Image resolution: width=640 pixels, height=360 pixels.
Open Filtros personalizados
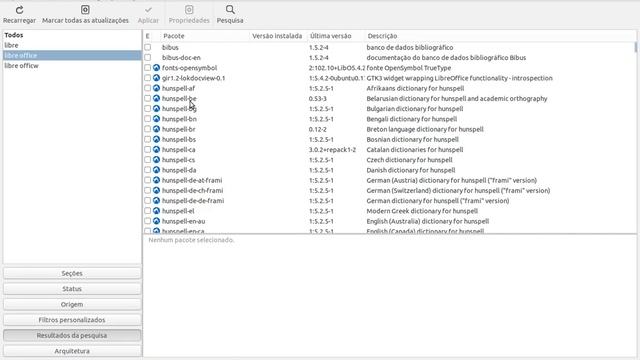(72, 320)
